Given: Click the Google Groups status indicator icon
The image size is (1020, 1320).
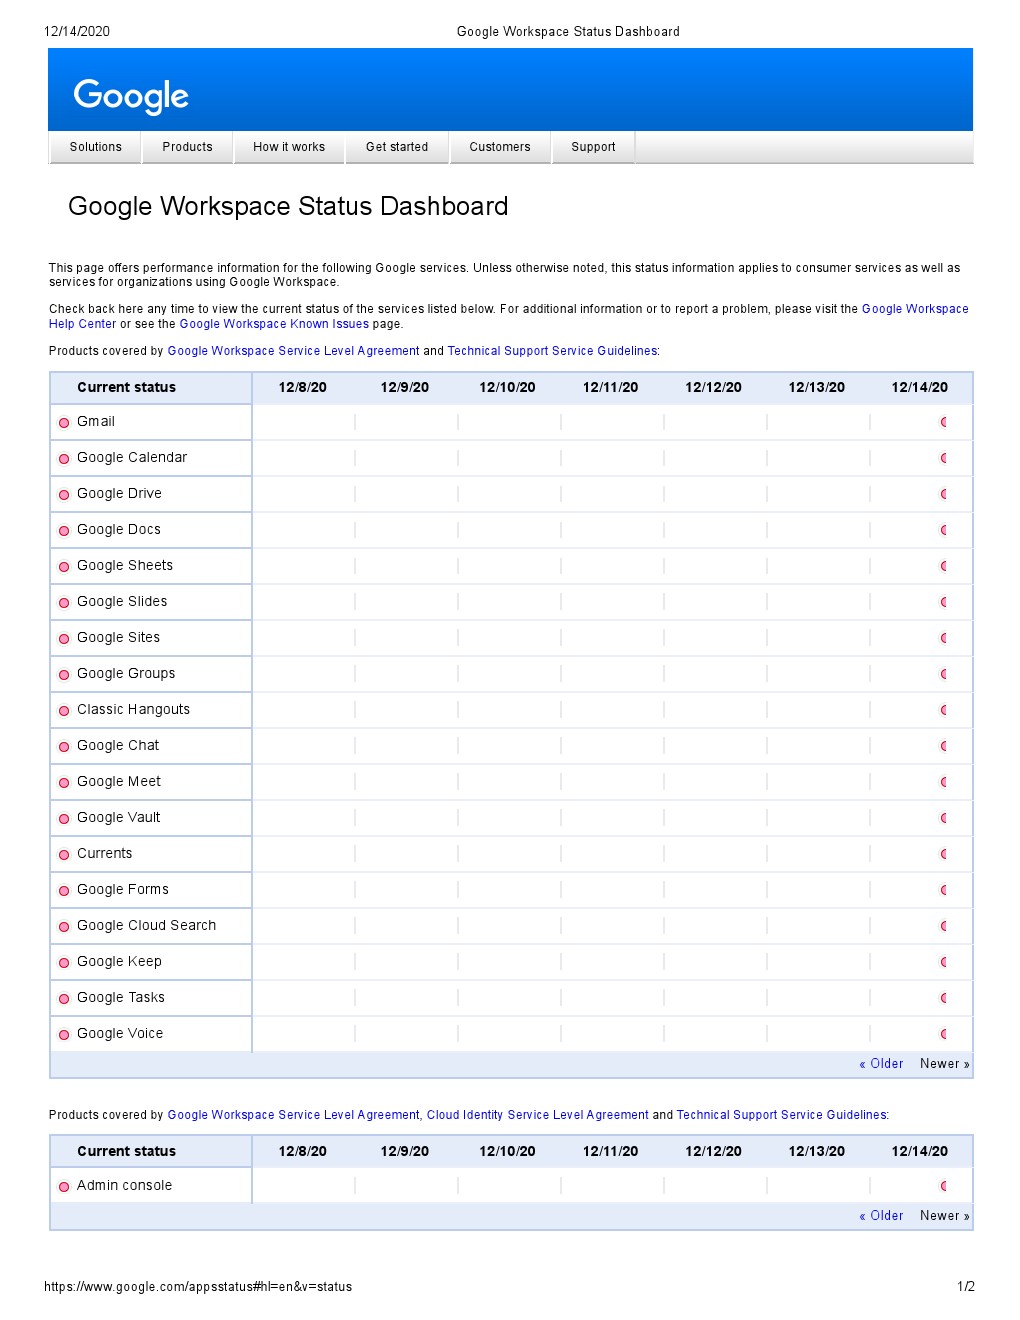Looking at the screenshot, I should [x=64, y=675].
